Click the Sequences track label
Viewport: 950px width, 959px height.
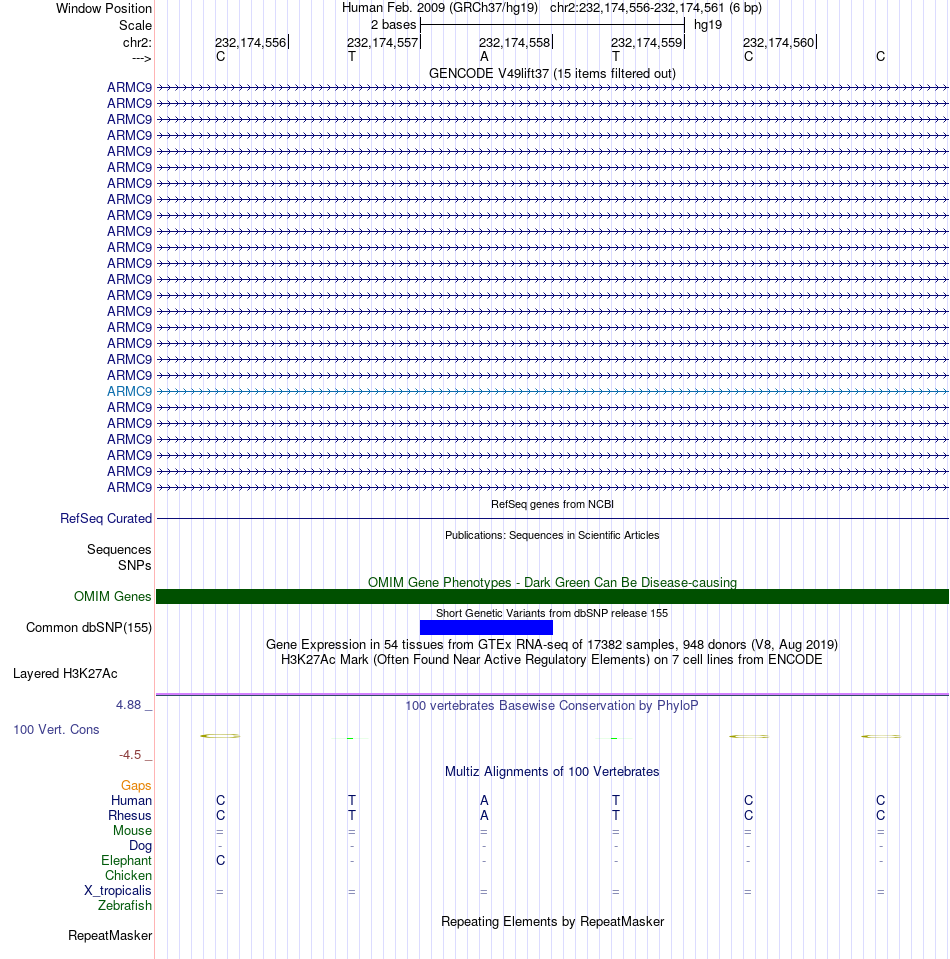119,549
